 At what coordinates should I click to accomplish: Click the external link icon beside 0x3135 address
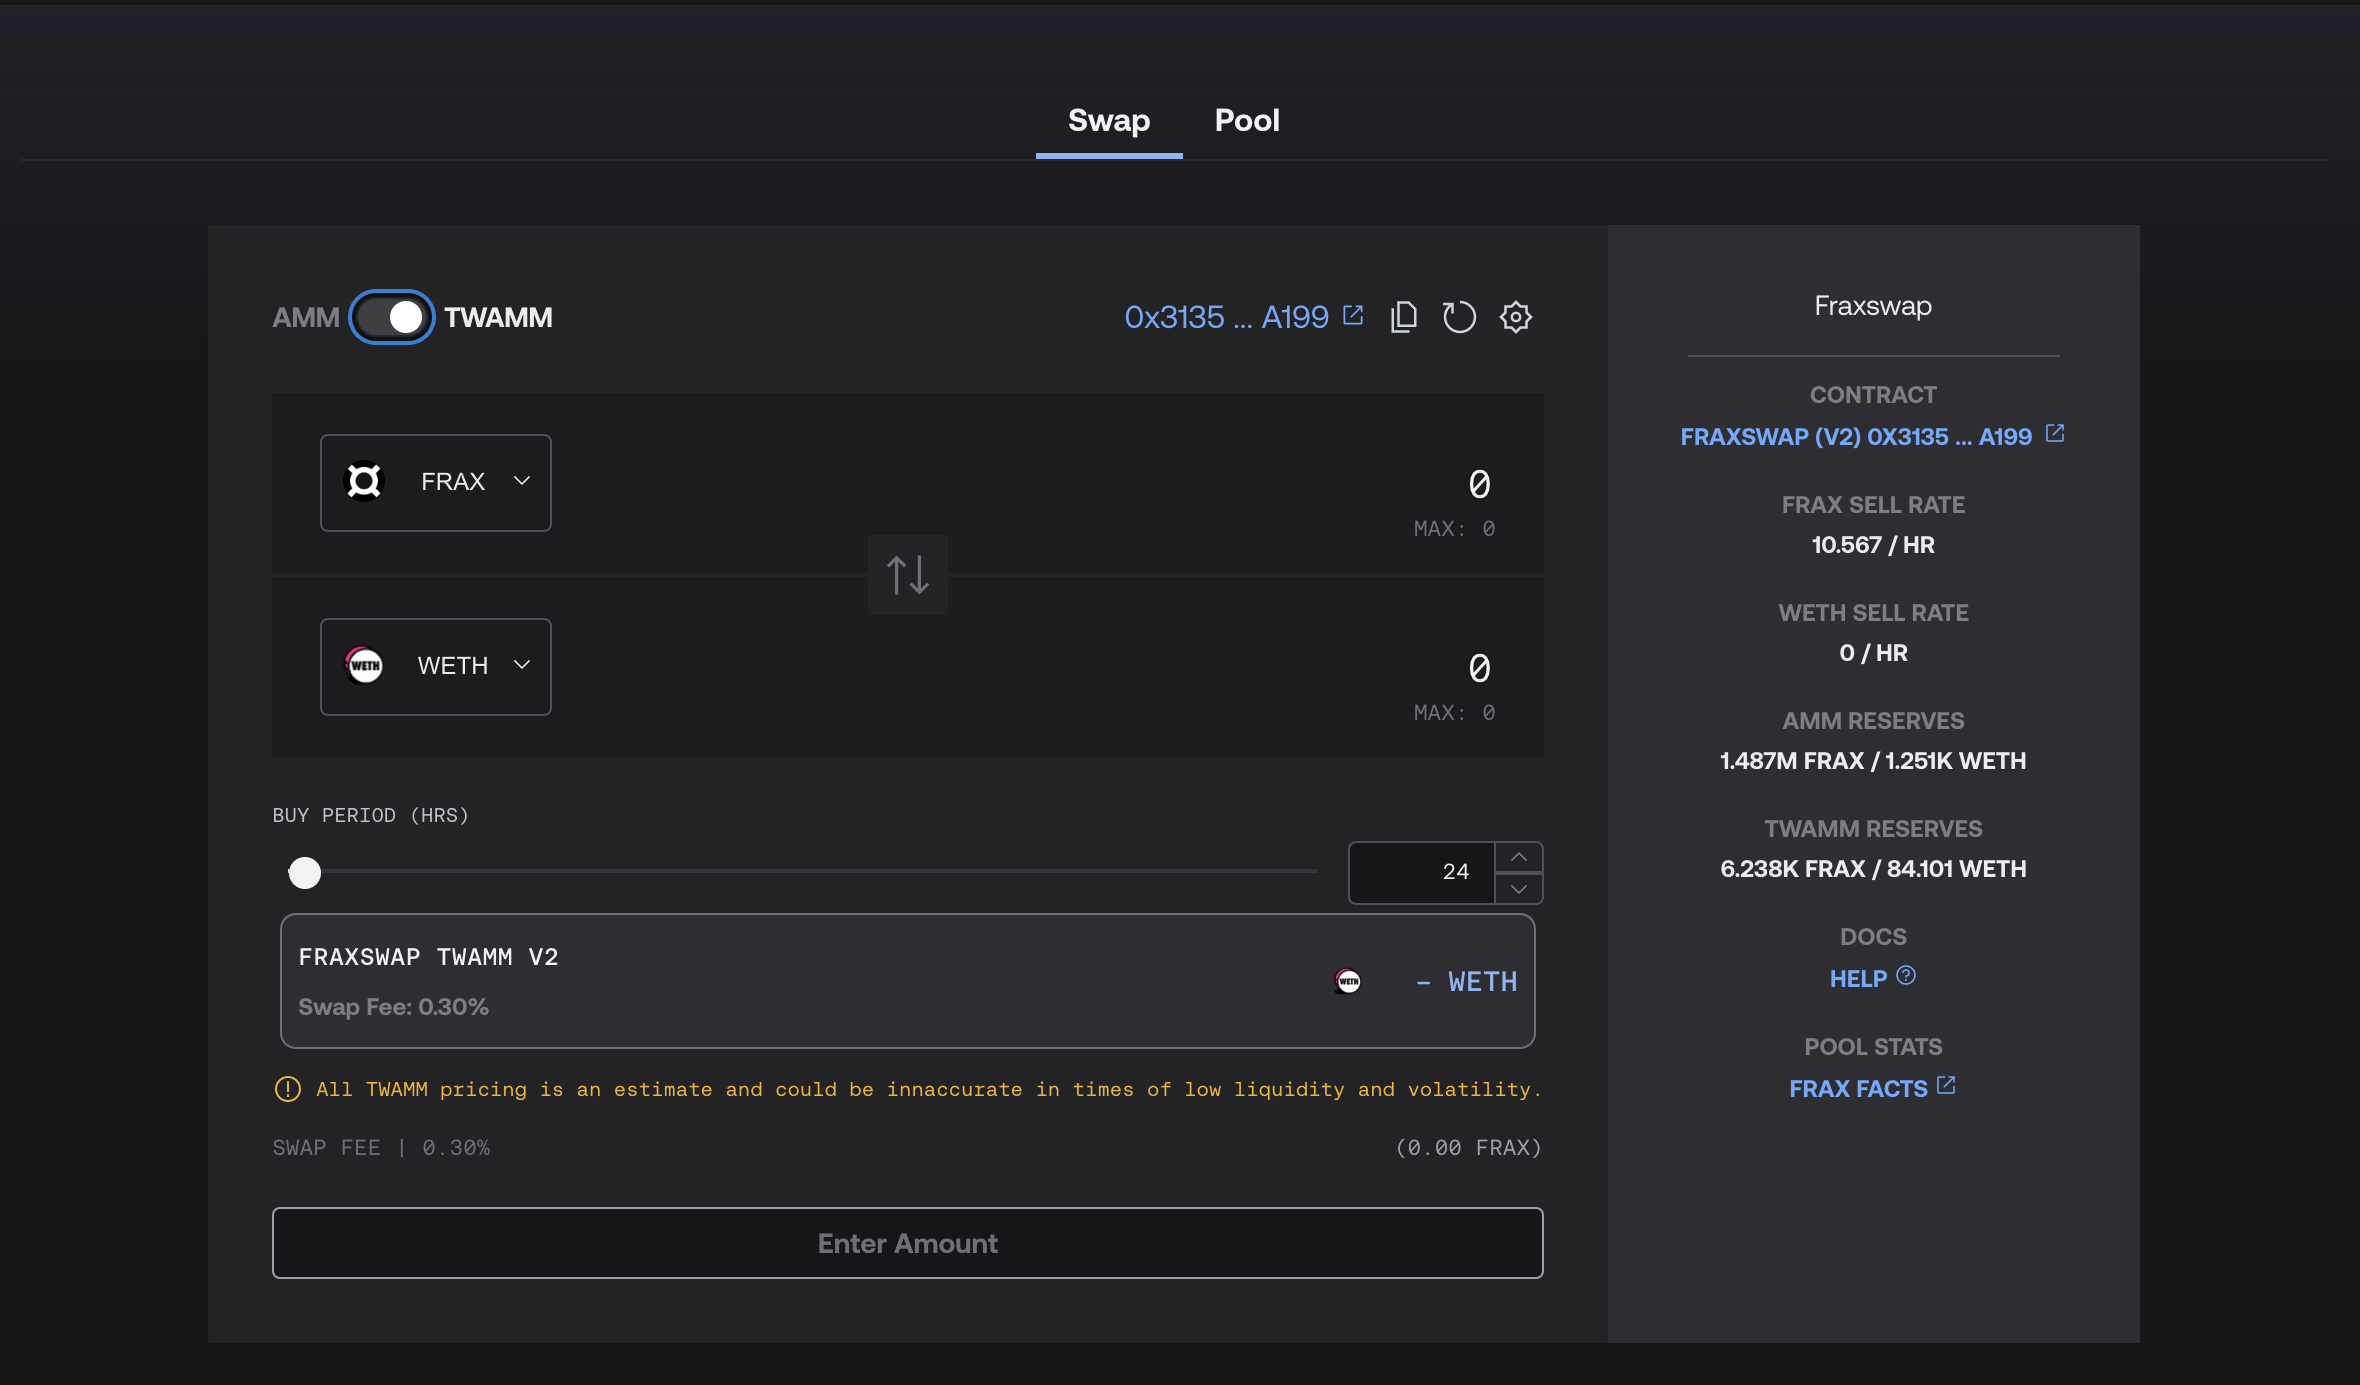[x=1353, y=315]
